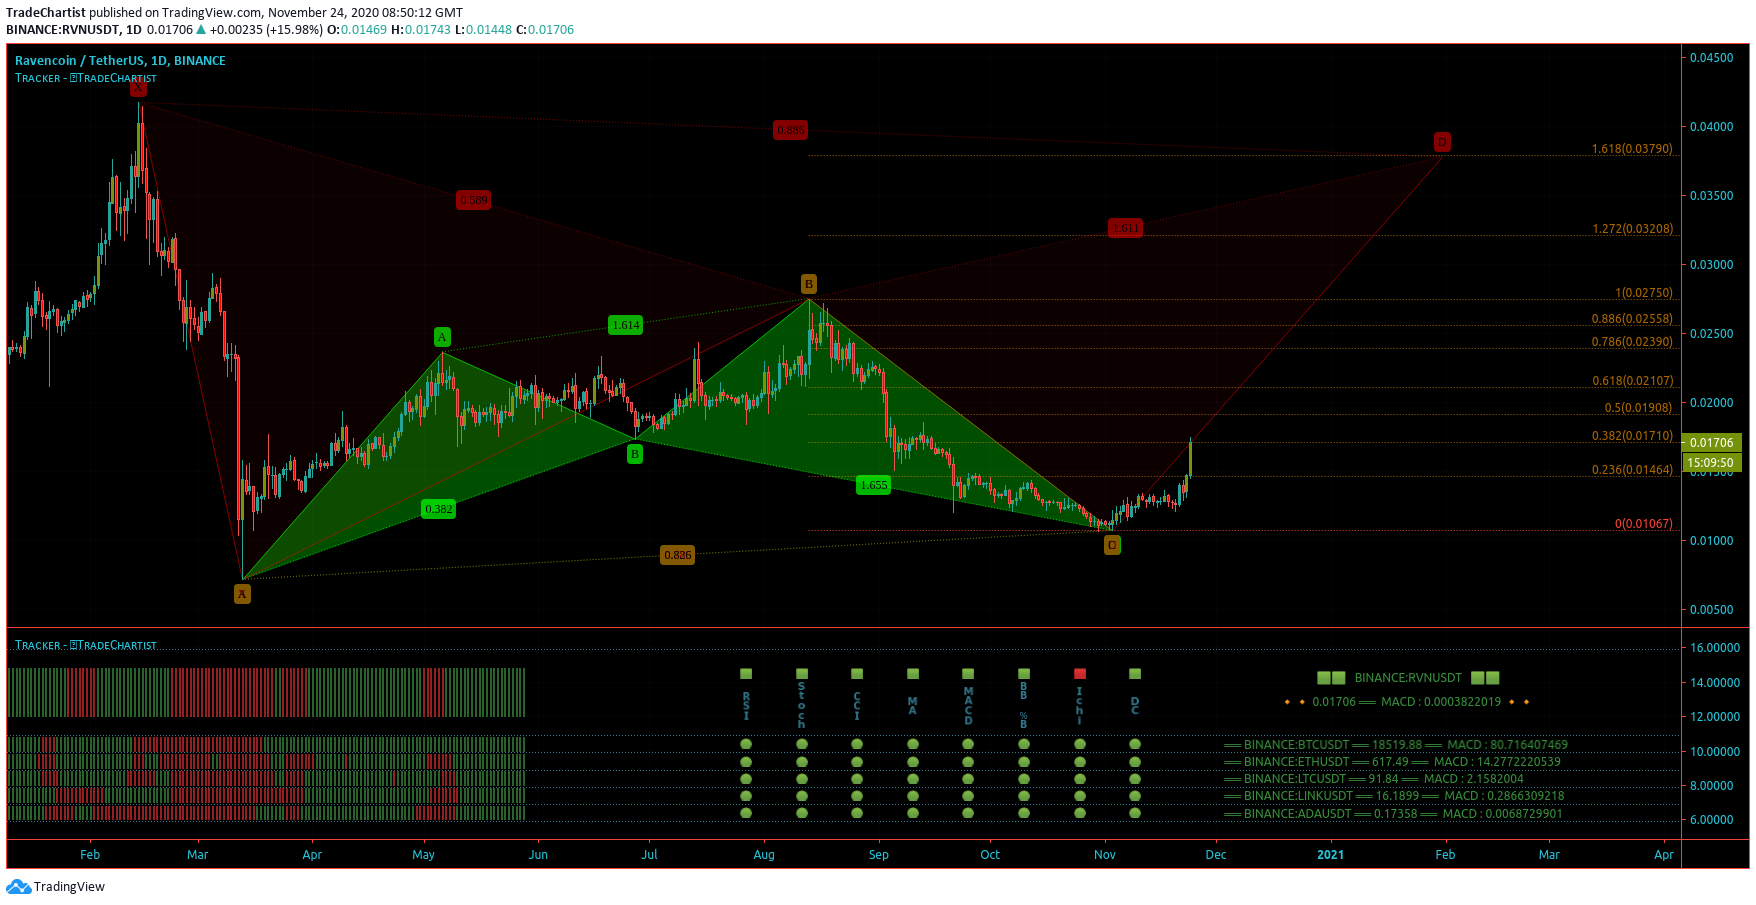Click the RSI dot in BTCUSDT row
The height and width of the screenshot is (905, 1756).
(x=746, y=744)
